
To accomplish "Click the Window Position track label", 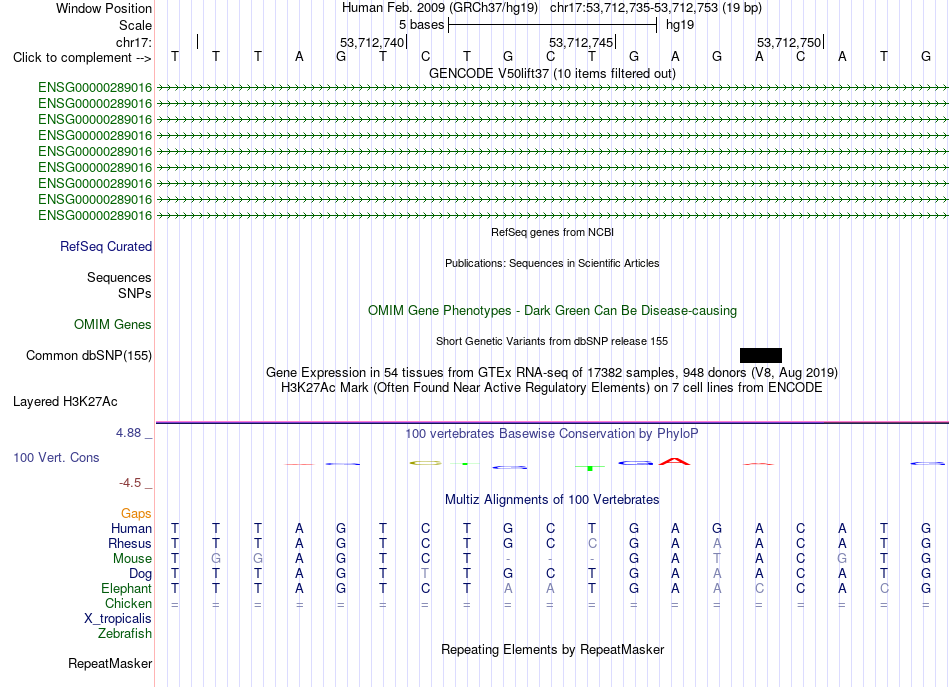I will point(104,8).
